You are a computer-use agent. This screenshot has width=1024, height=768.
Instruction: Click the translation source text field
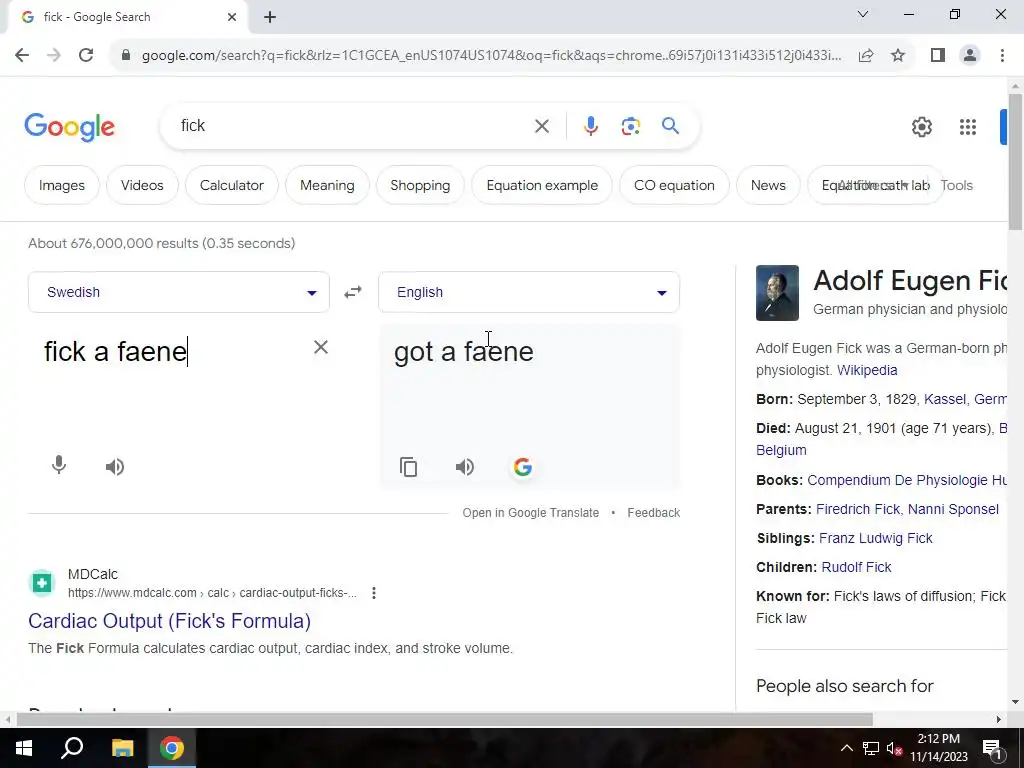tap(170, 351)
